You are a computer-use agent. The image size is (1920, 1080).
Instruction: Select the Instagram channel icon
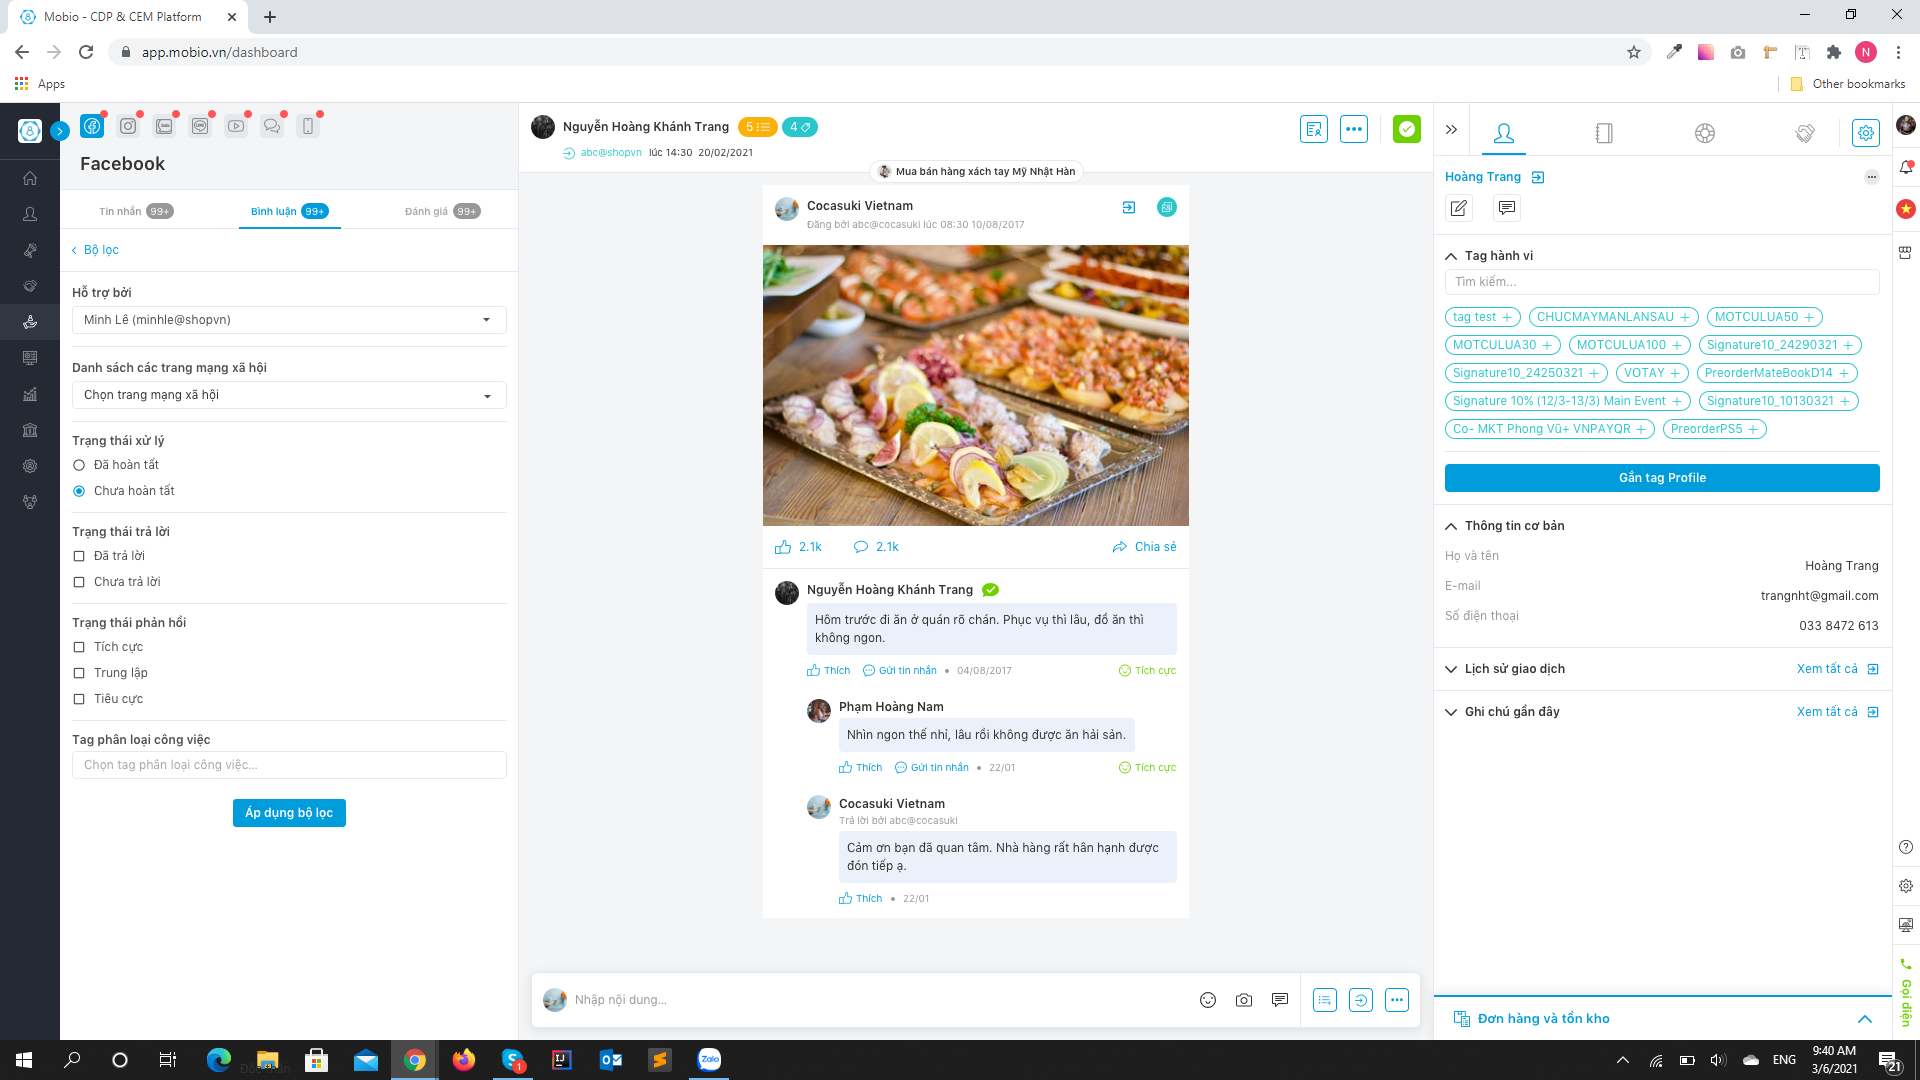point(128,126)
